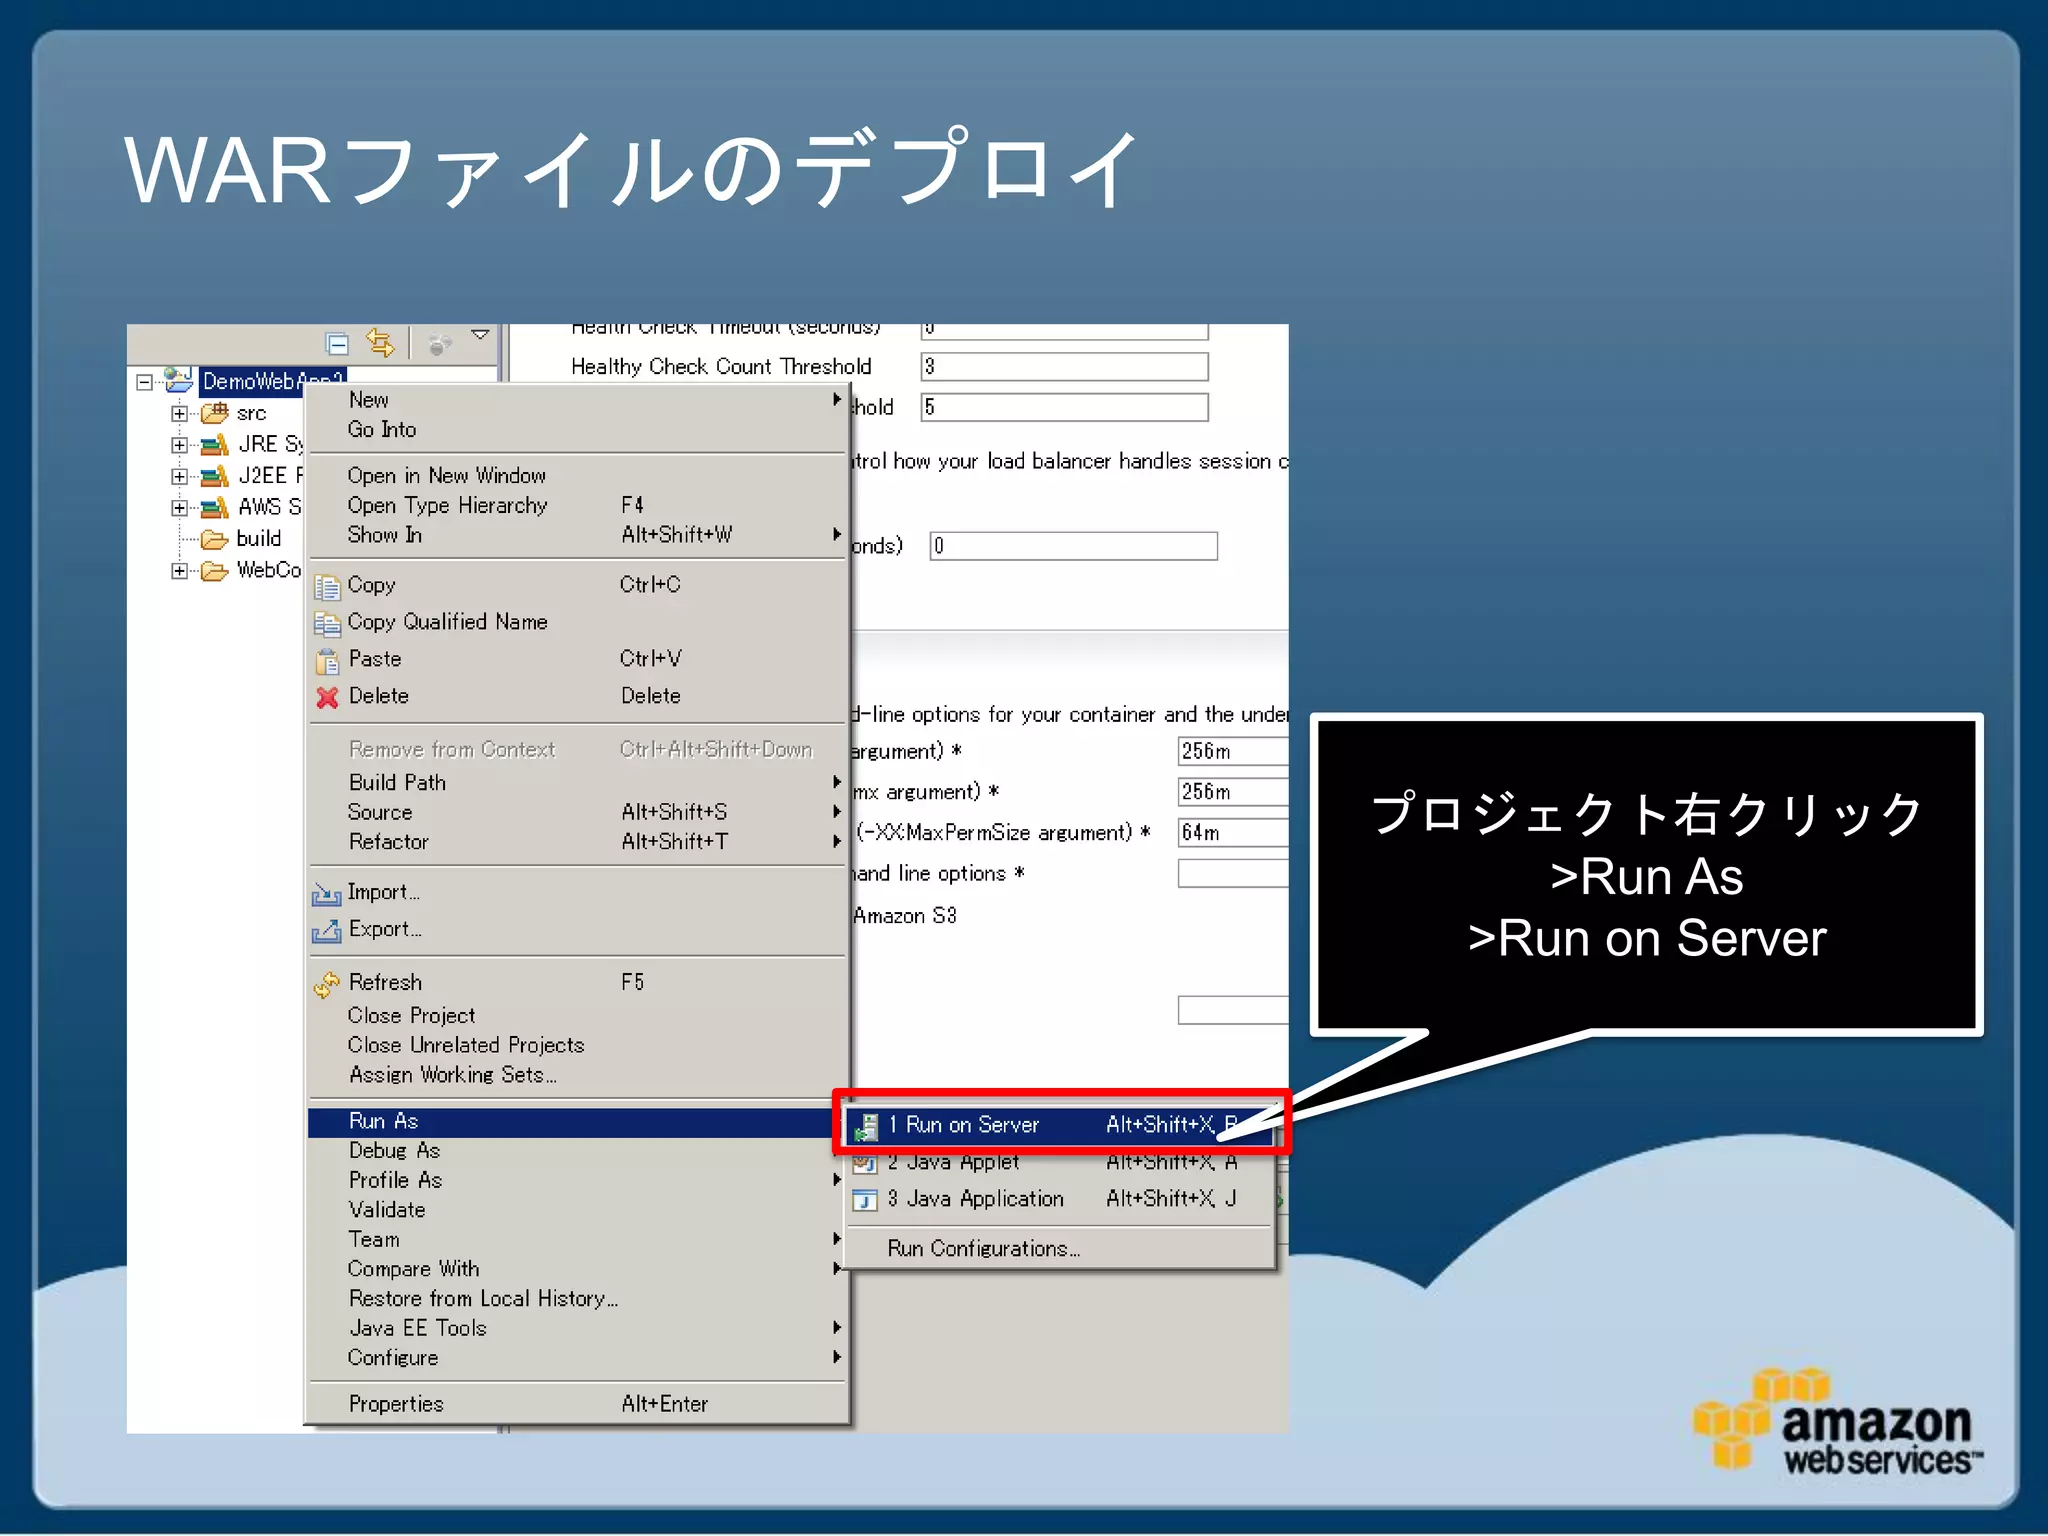Click the Run on Server icon
Screen dimensions: 2048x1536
866,1127
